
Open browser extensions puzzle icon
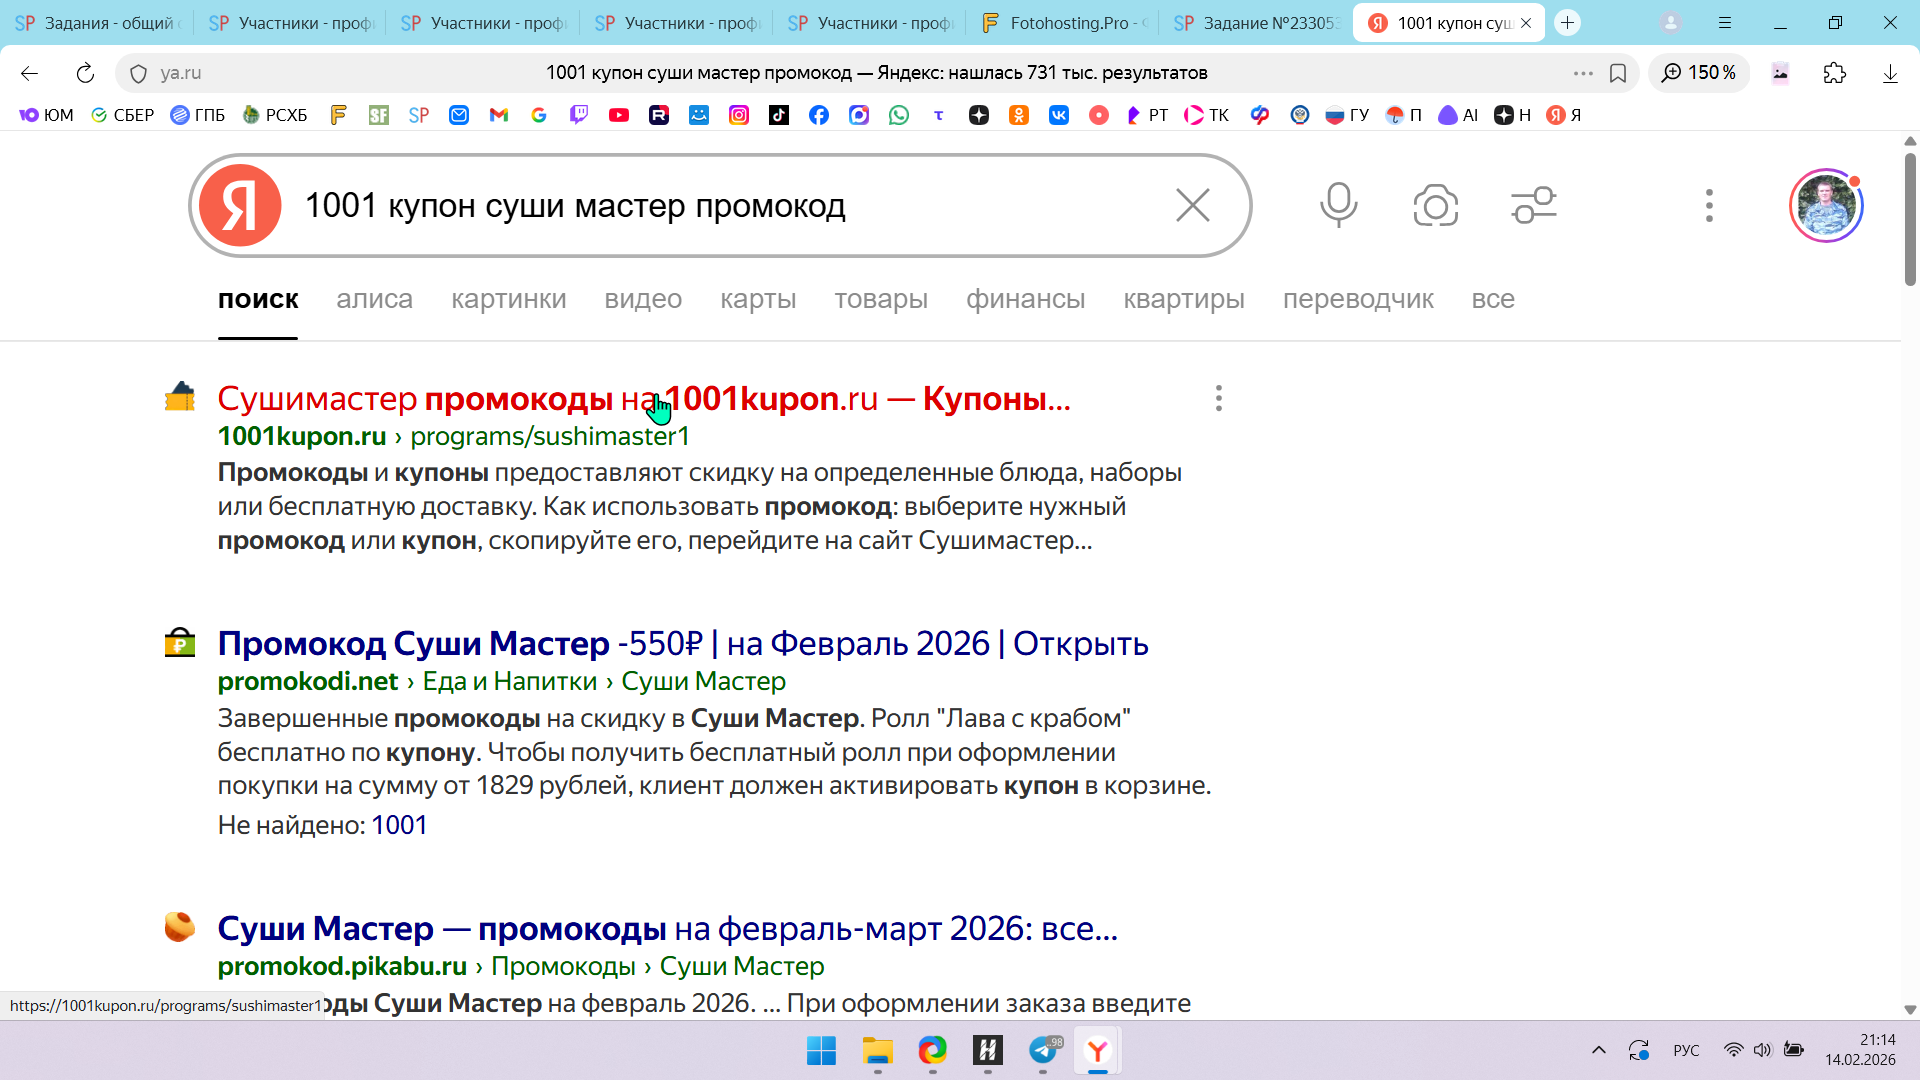tap(1834, 73)
